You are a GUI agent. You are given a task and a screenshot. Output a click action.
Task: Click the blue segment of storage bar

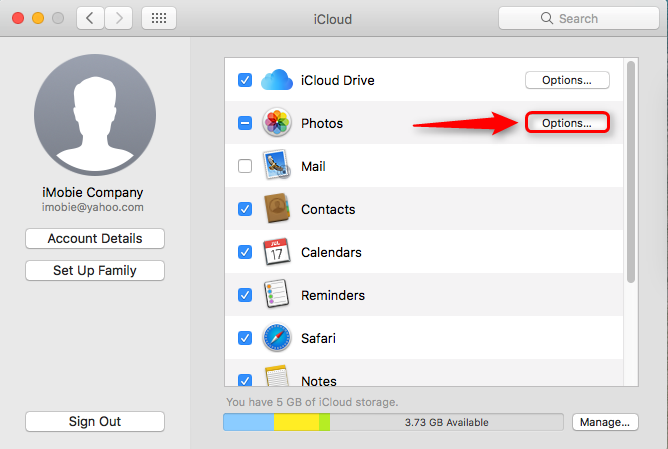click(x=249, y=422)
